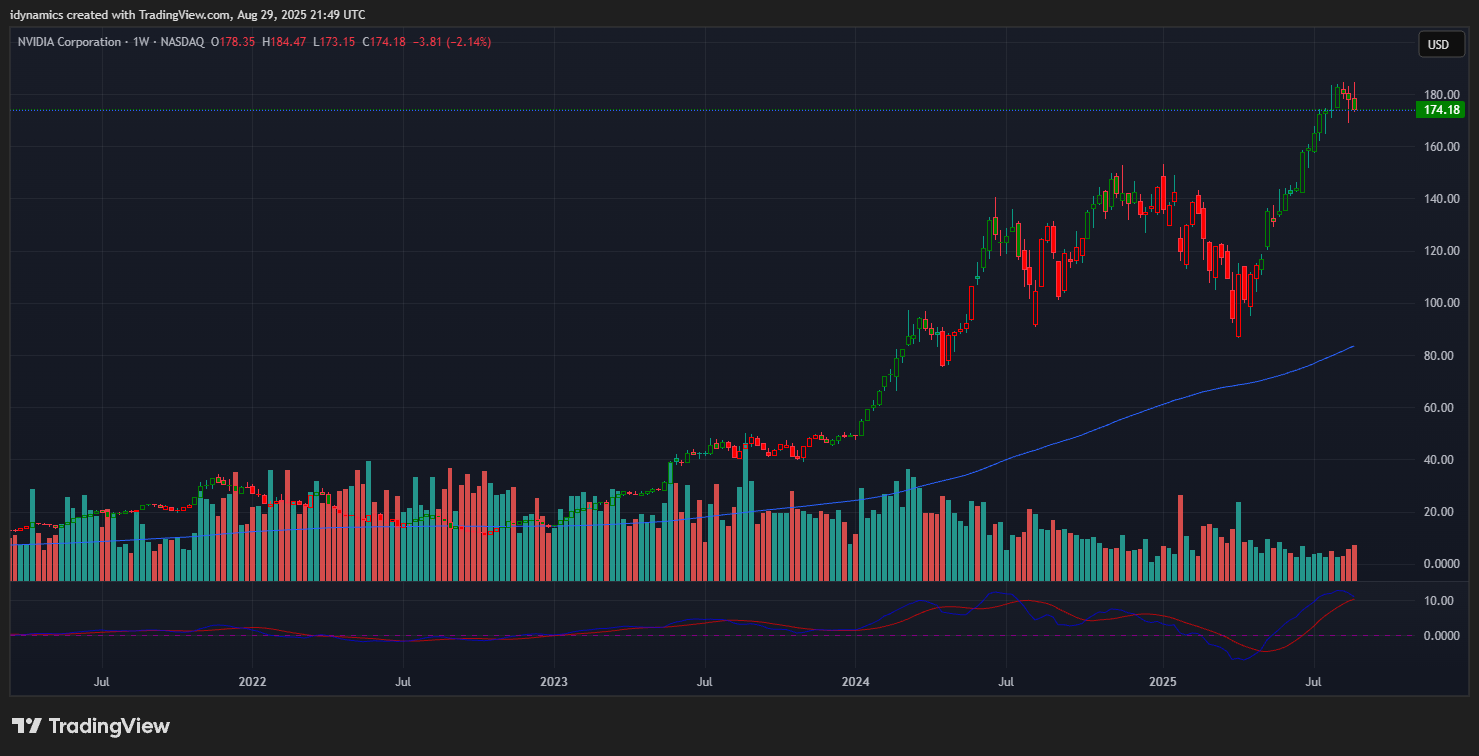Click the idynamics snapshot credit header text

pyautogui.click(x=188, y=14)
